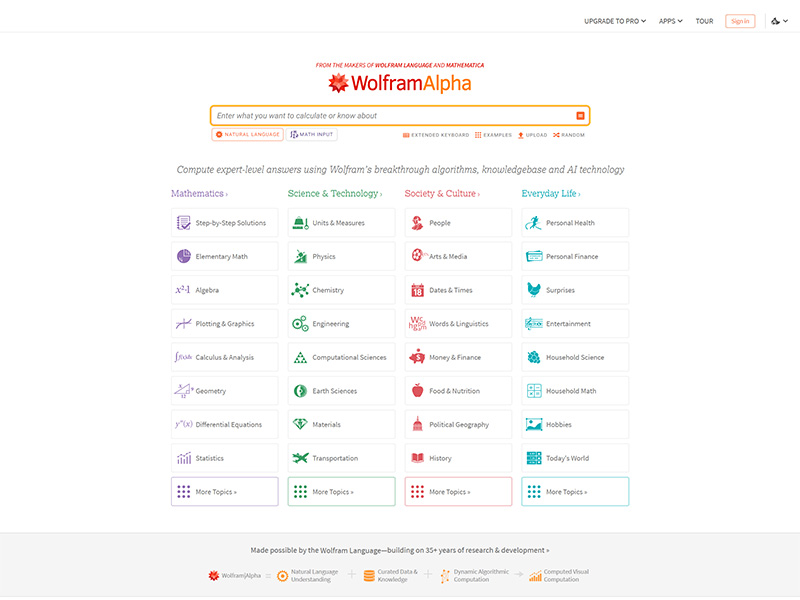Screen dimensions: 800x600
Task: Click the WolframAlpha spikey logo
Action: [337, 83]
